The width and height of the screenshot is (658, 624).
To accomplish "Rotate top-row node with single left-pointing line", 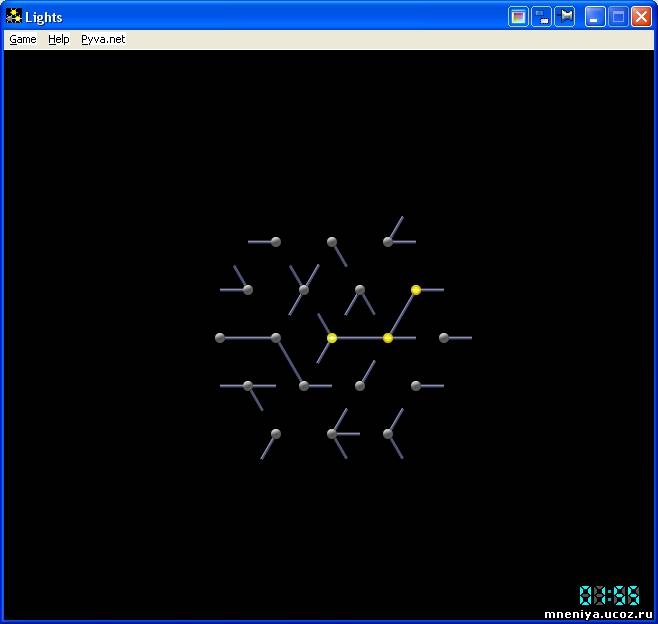I will (x=276, y=242).
